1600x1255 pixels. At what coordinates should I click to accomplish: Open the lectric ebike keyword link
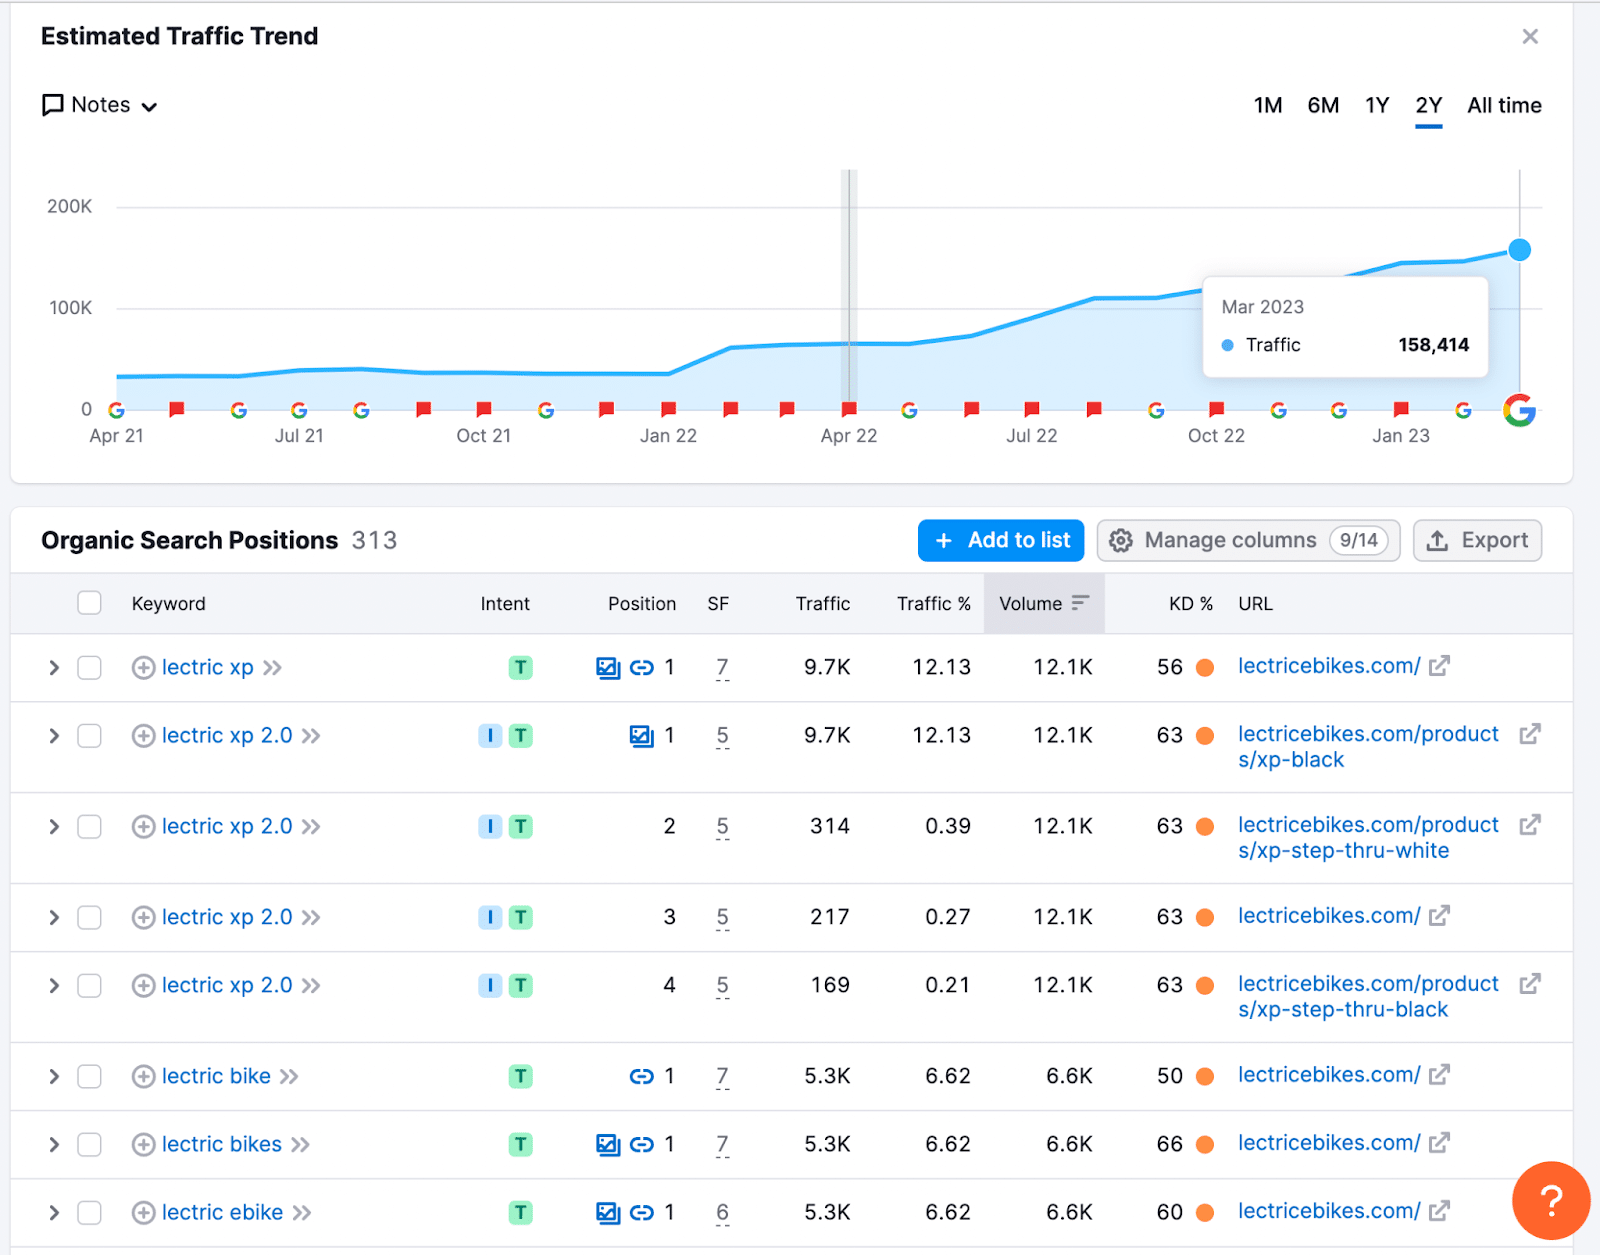click(x=222, y=1212)
